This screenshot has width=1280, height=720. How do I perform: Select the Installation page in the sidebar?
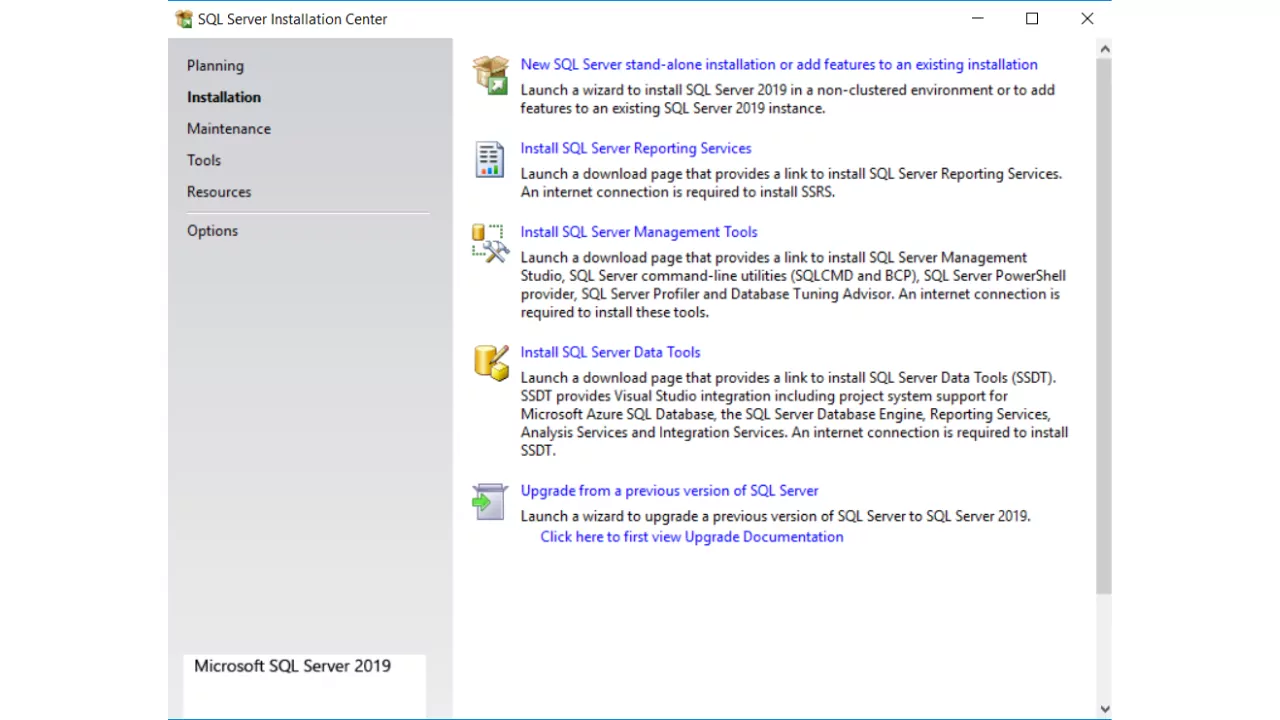click(x=224, y=97)
